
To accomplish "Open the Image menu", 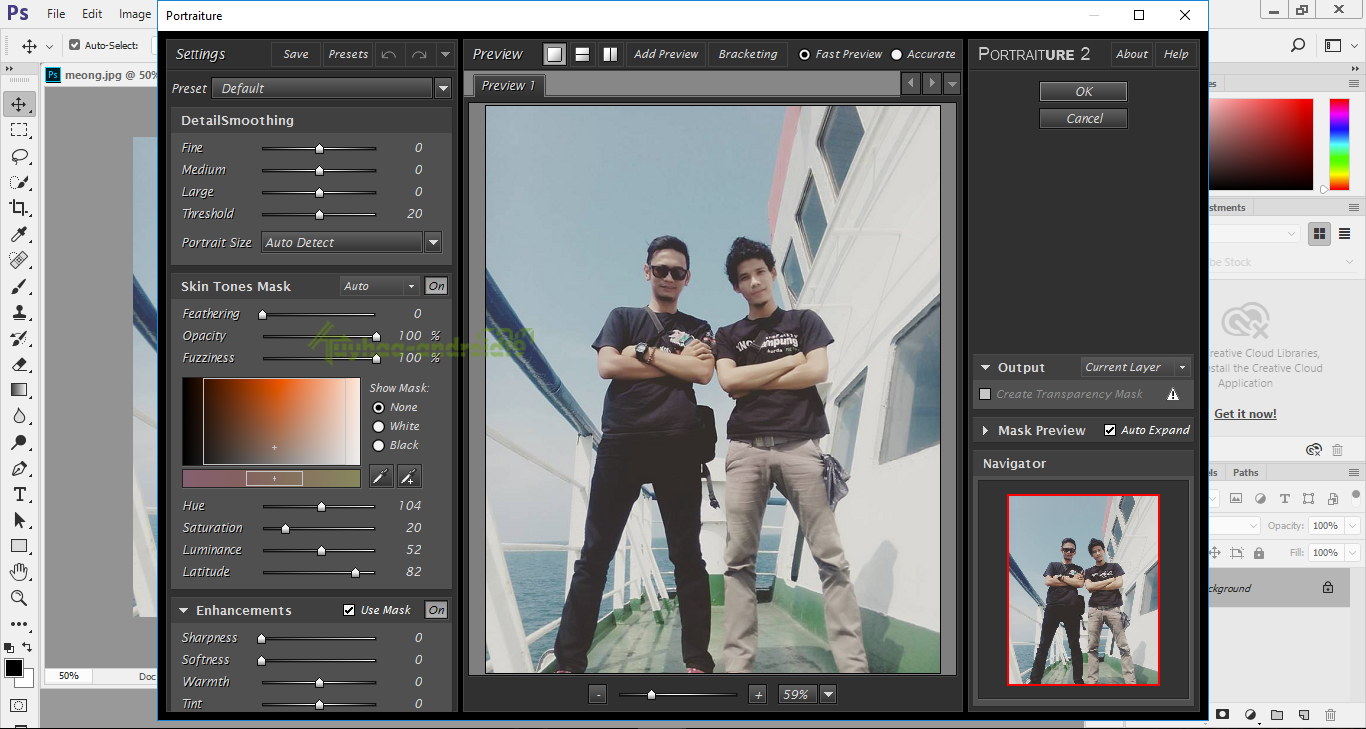I will click(134, 14).
